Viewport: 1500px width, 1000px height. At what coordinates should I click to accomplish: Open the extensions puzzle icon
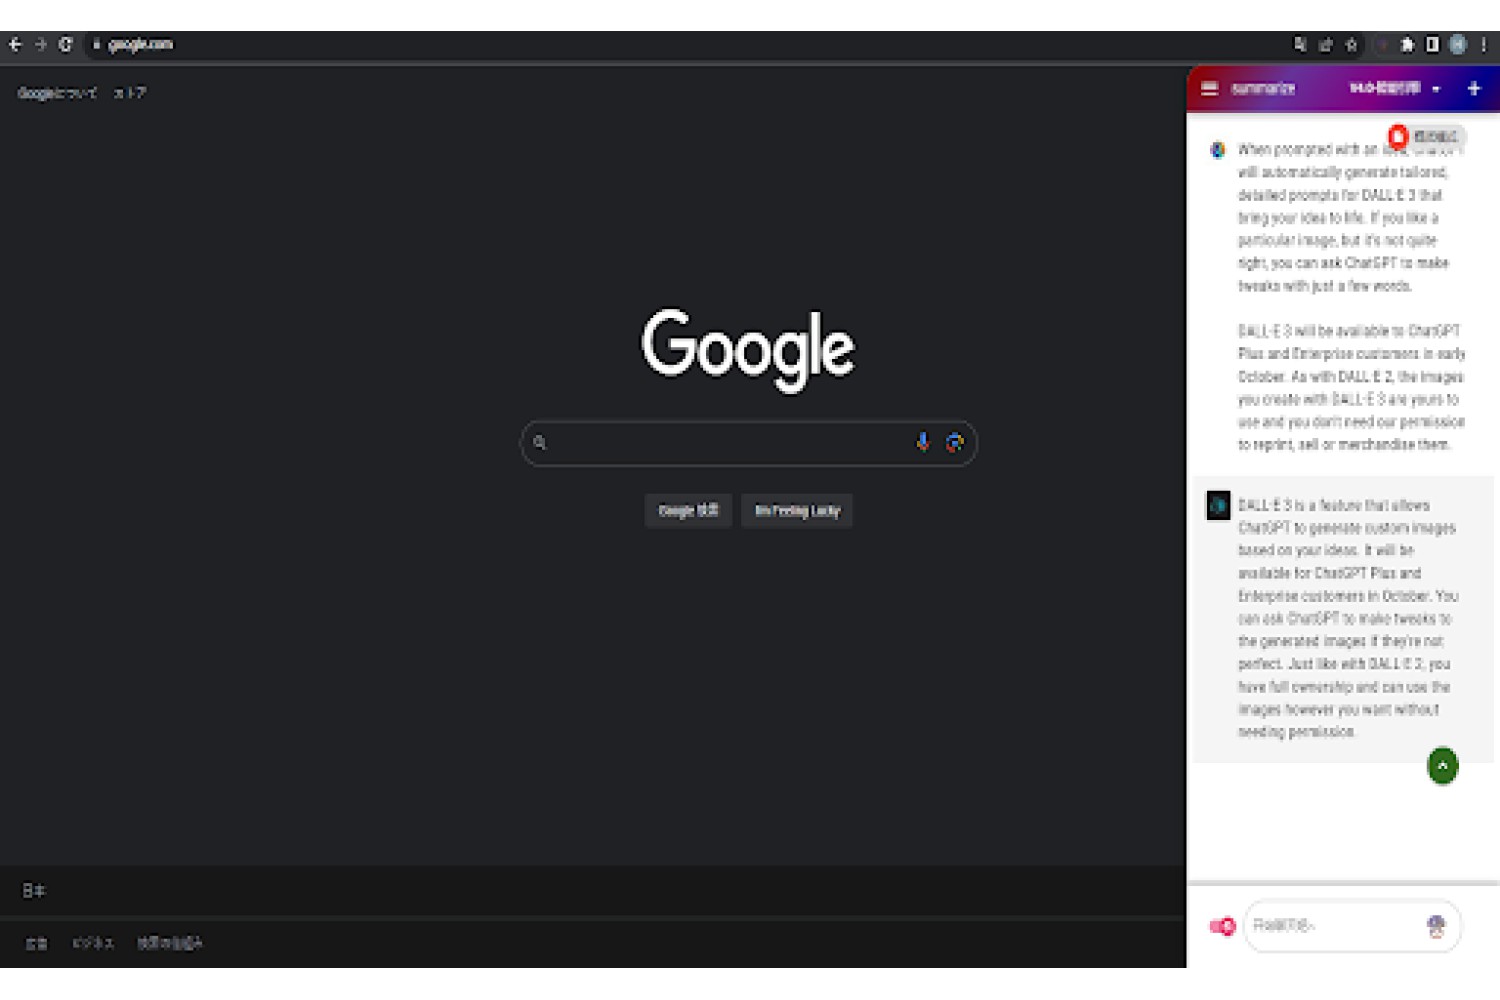click(1407, 44)
